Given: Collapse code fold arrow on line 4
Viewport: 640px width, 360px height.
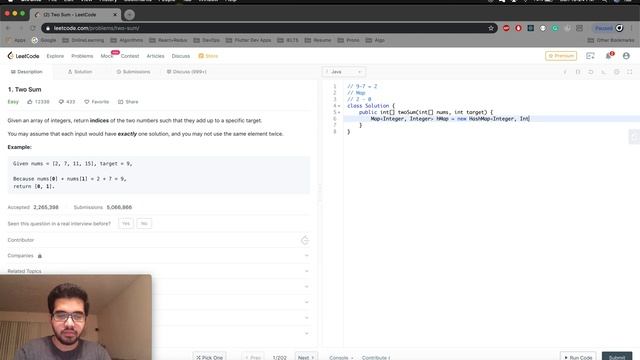Looking at the screenshot, I should click(x=339, y=106).
